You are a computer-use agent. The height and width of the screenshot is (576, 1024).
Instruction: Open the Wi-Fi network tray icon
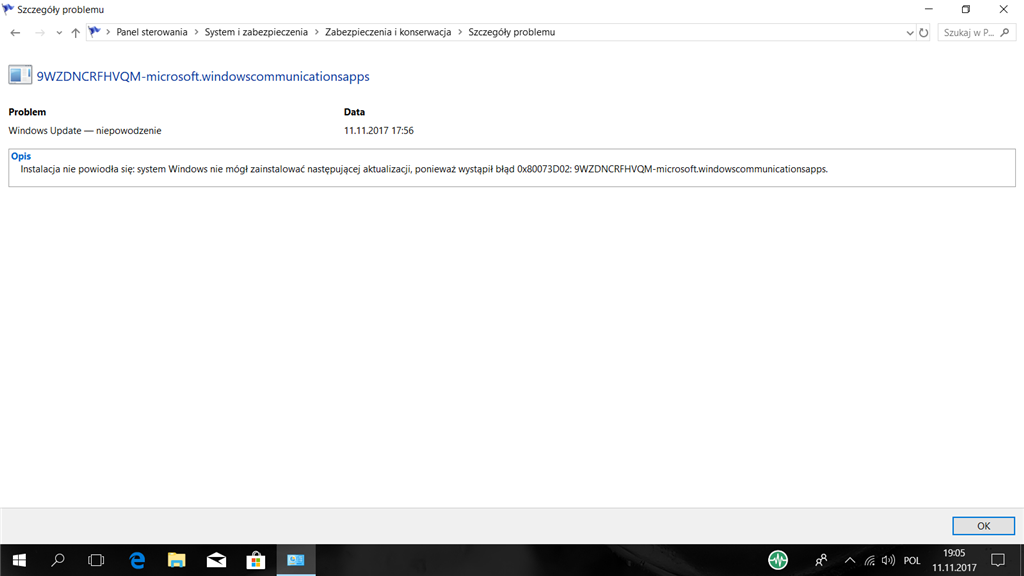click(869, 560)
